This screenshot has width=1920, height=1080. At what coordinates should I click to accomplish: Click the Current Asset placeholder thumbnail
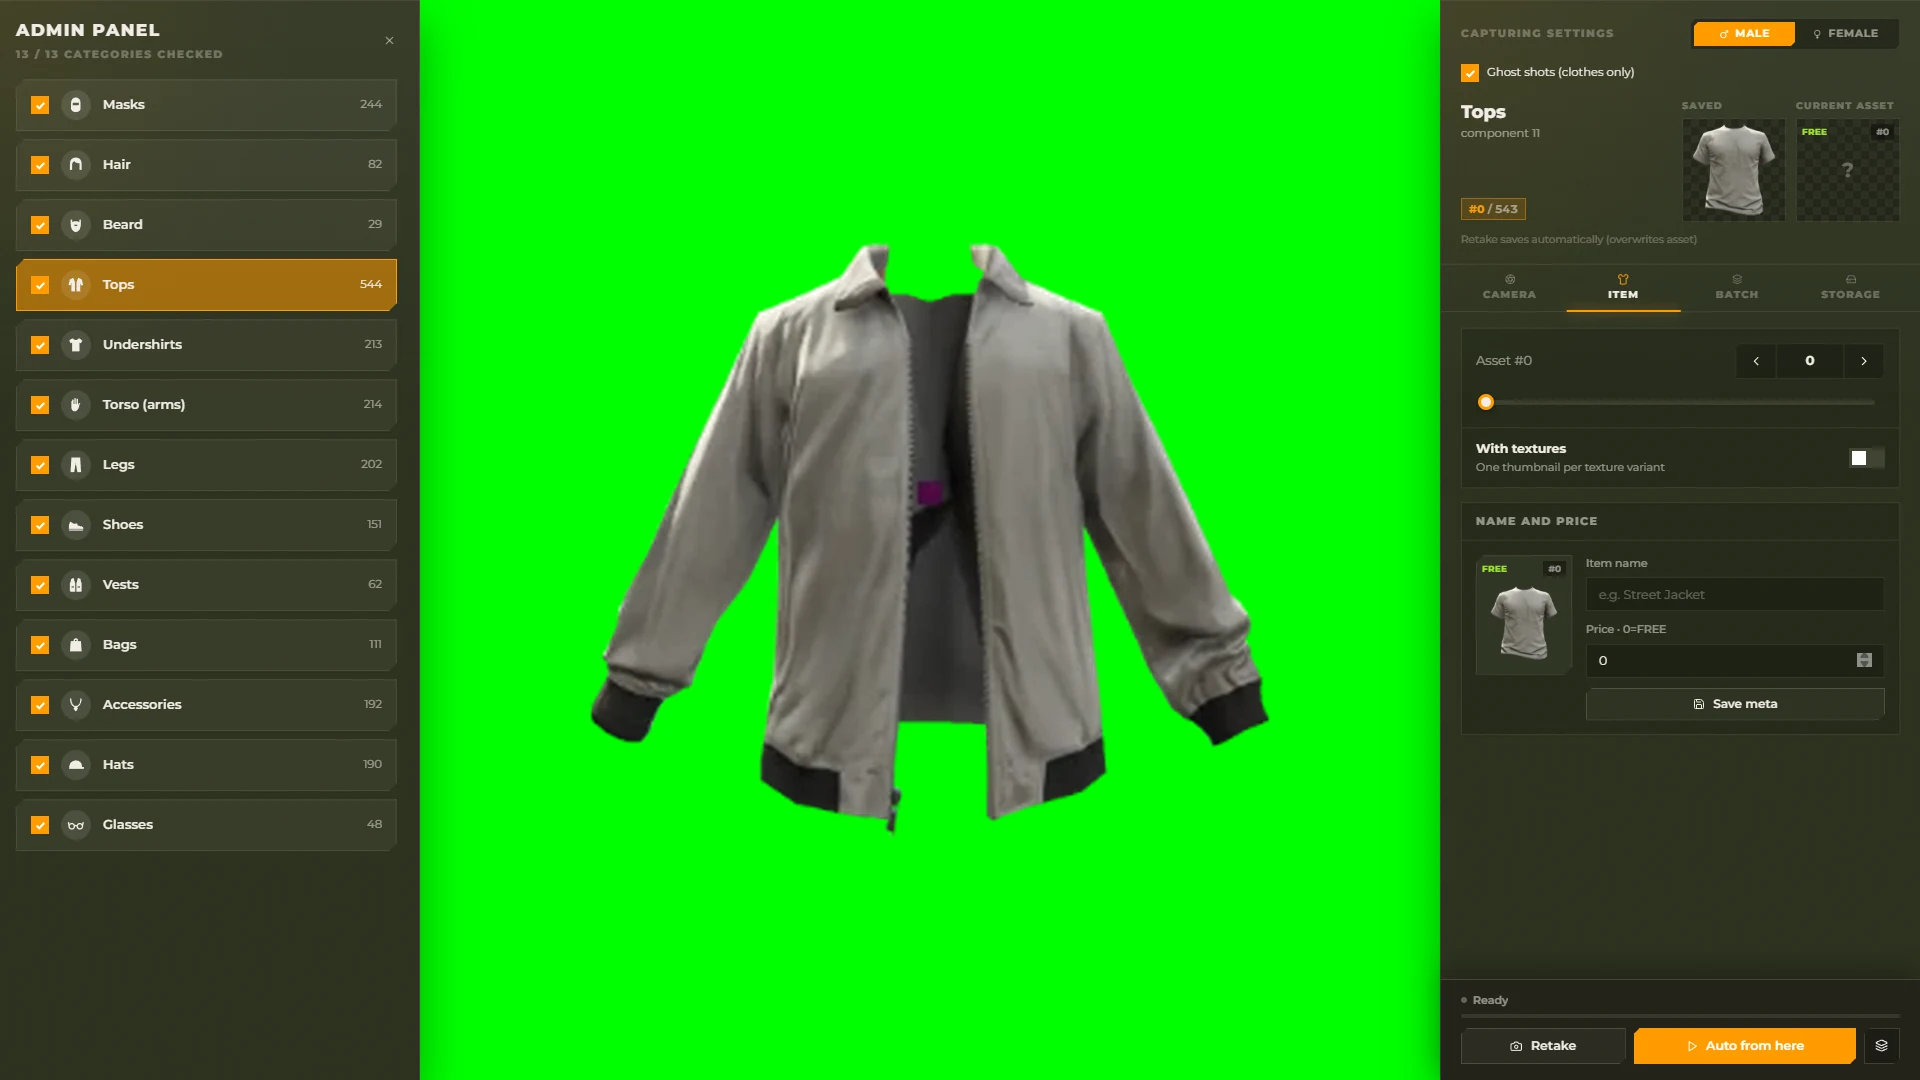point(1847,170)
